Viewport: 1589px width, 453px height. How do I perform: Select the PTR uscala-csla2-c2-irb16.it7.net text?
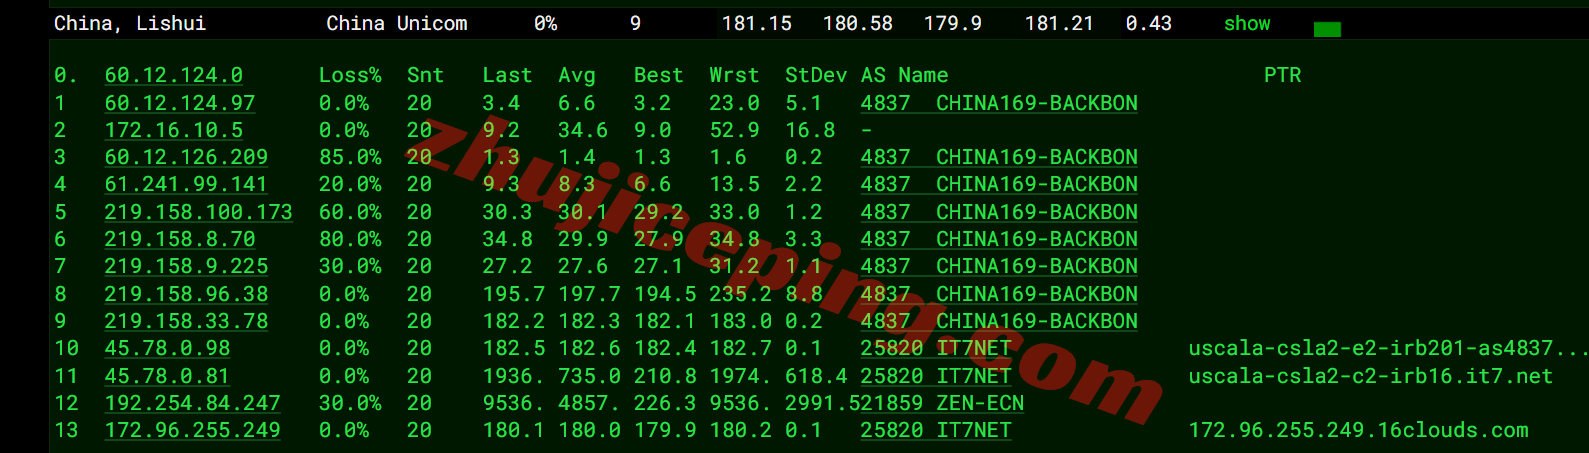[x=1370, y=376]
